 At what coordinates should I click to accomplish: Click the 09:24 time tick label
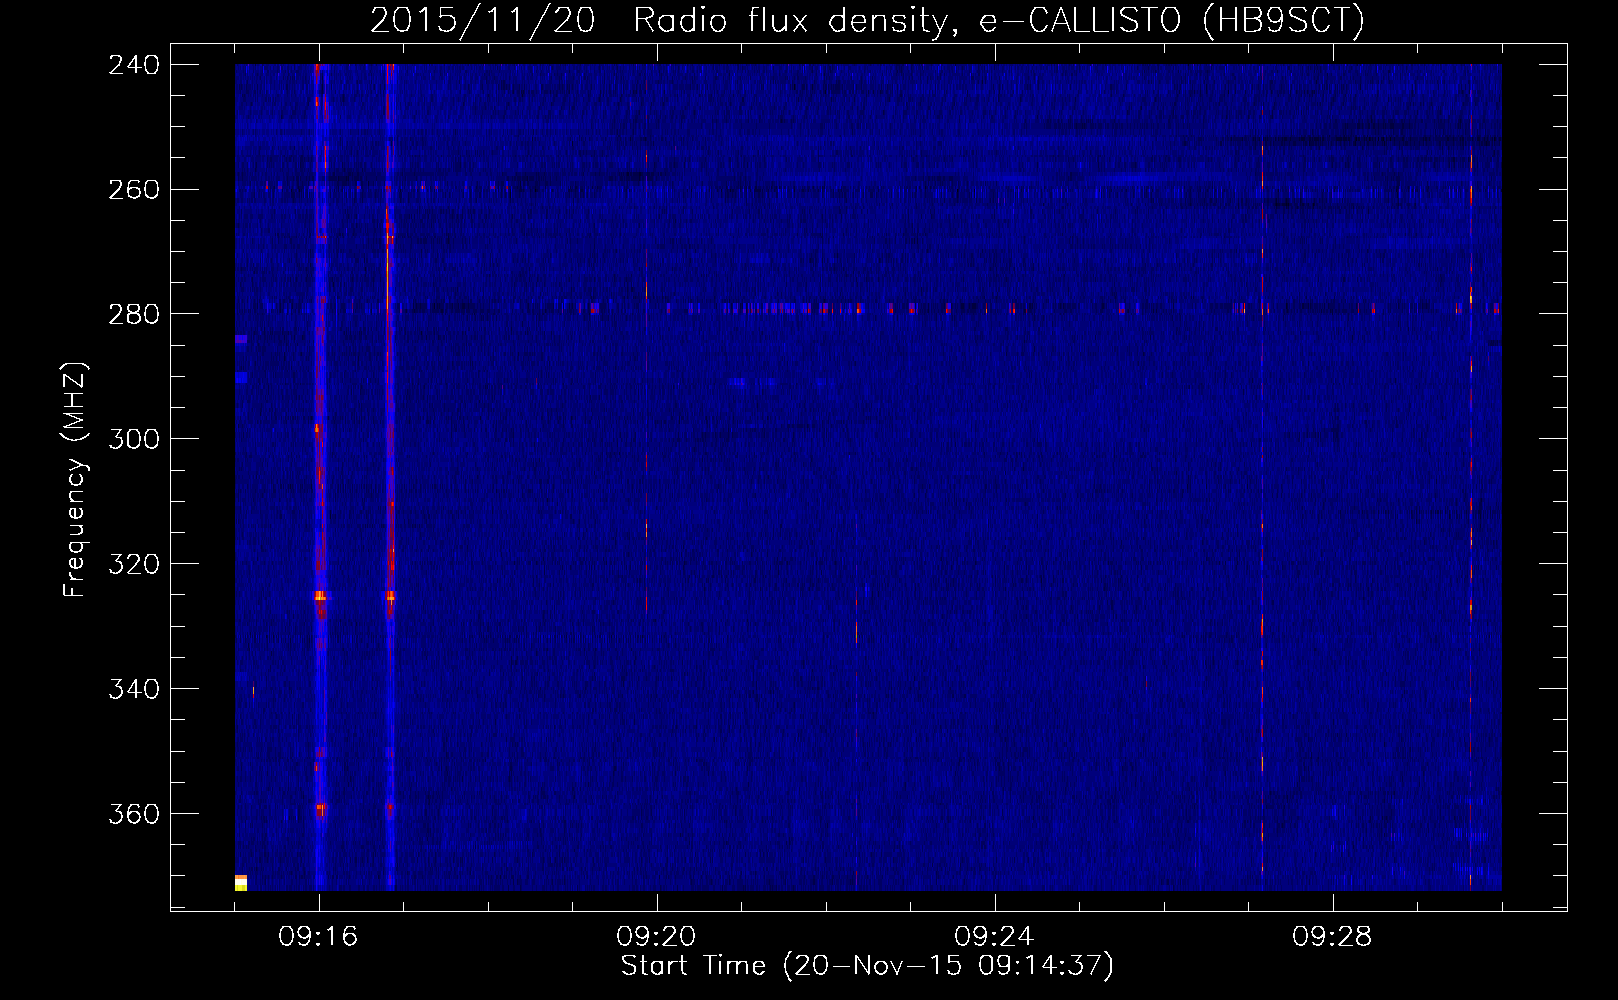pos(994,937)
